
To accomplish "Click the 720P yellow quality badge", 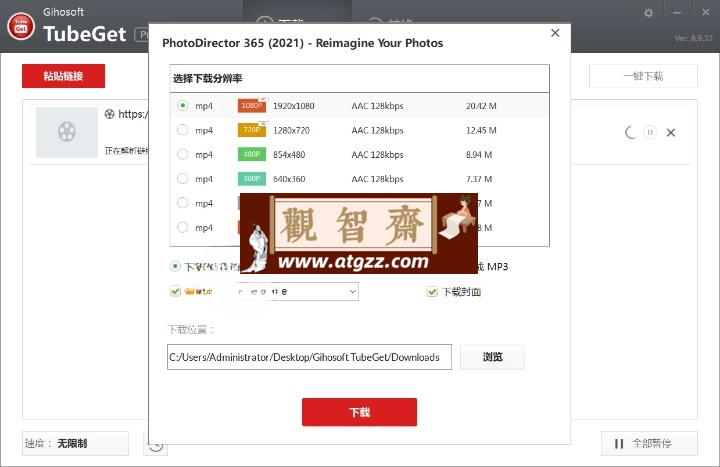I will coord(252,130).
